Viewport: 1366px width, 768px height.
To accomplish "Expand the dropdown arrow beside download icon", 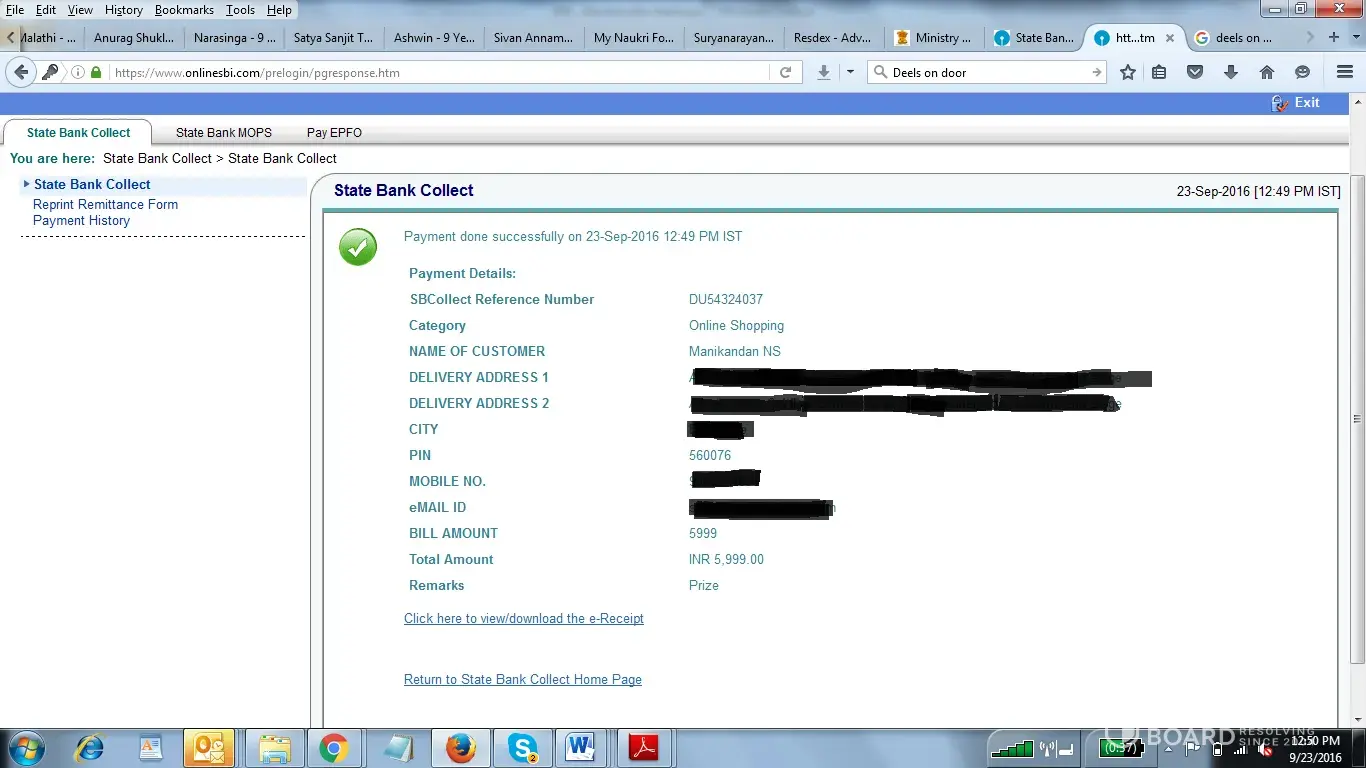I will coord(850,72).
